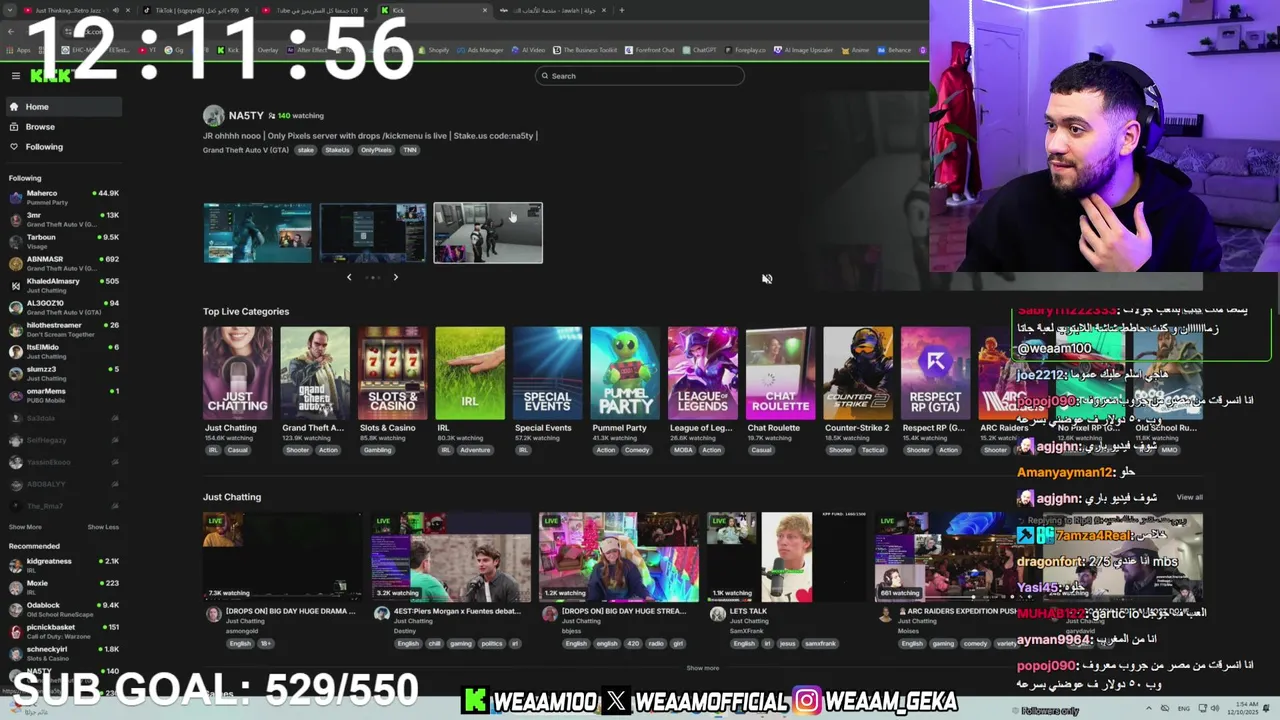Open KhaledAlmasry channel in Following list
Image resolution: width=1280 pixels, height=720 pixels.
tap(62, 285)
